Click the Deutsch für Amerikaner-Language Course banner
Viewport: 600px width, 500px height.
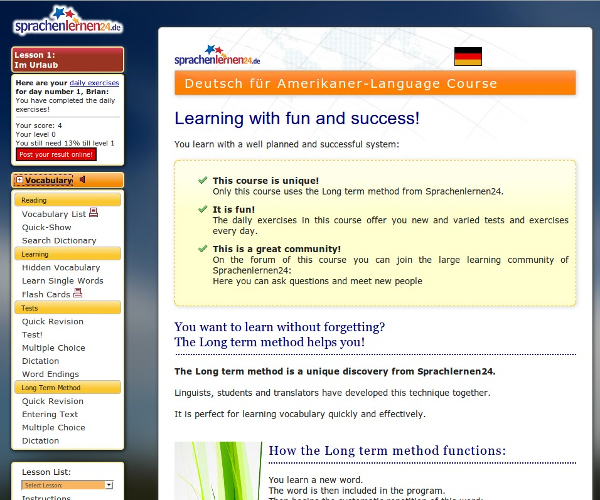click(x=375, y=83)
